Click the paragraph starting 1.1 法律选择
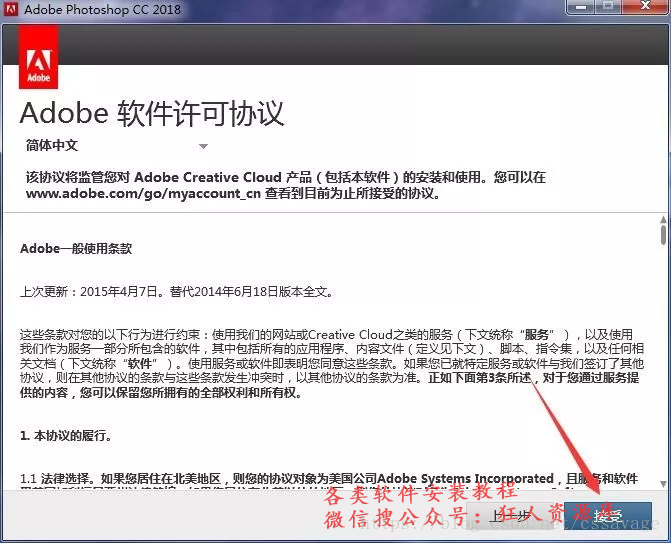The image size is (671, 543). coord(329,482)
